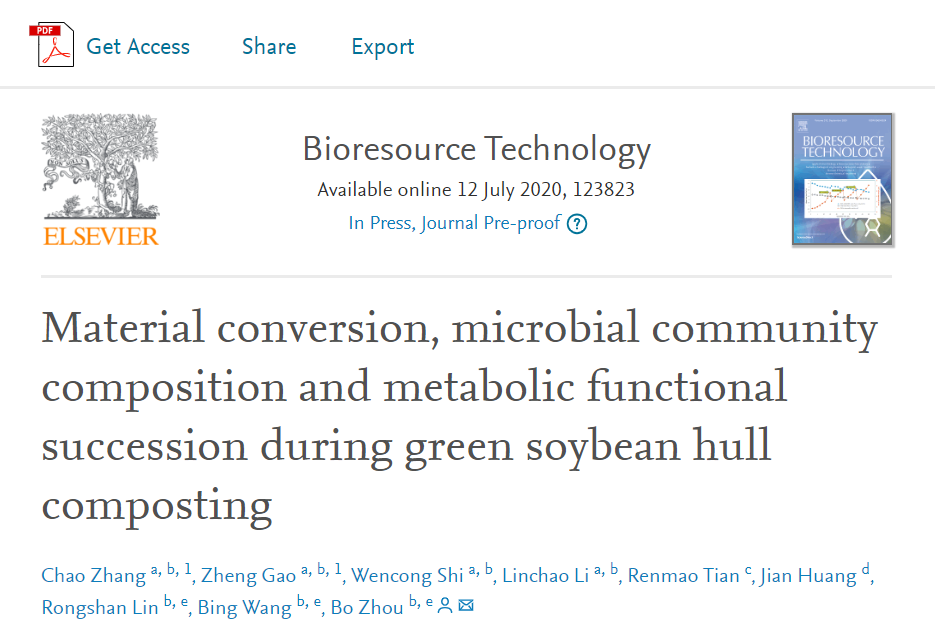Open the Share menu
The width and height of the screenshot is (935, 626).
coord(269,47)
